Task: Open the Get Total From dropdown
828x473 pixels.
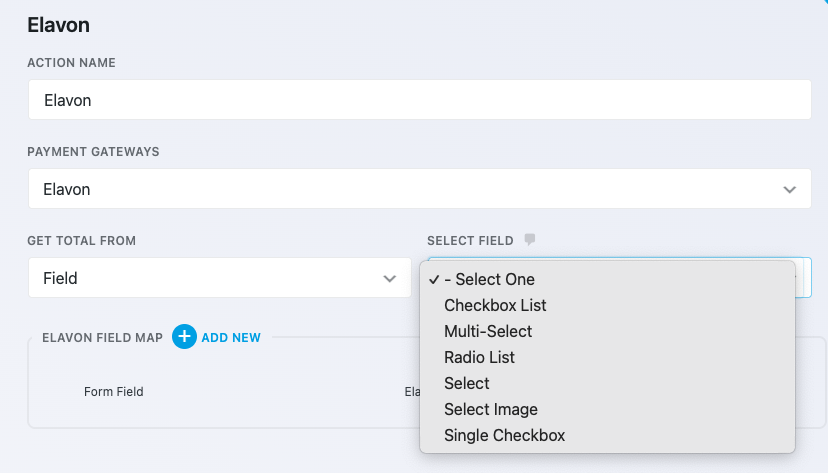Action: pos(220,278)
